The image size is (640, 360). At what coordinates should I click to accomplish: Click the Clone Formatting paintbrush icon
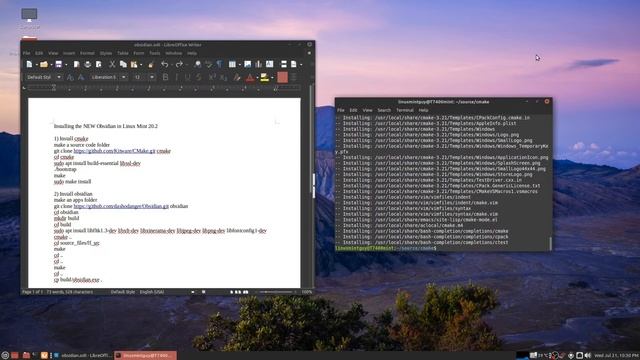pyautogui.click(x=151, y=64)
